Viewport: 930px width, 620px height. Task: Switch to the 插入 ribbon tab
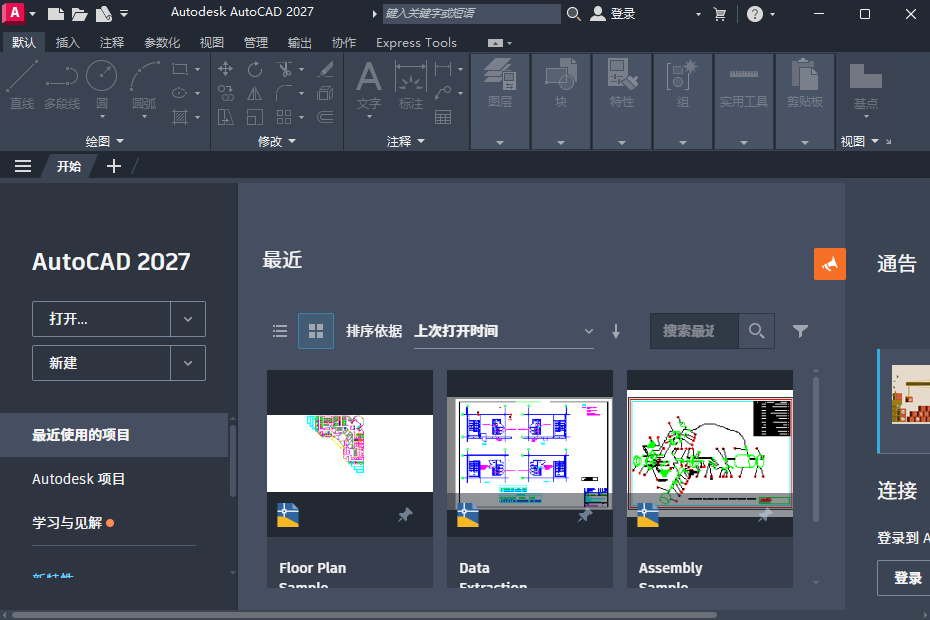coord(68,42)
